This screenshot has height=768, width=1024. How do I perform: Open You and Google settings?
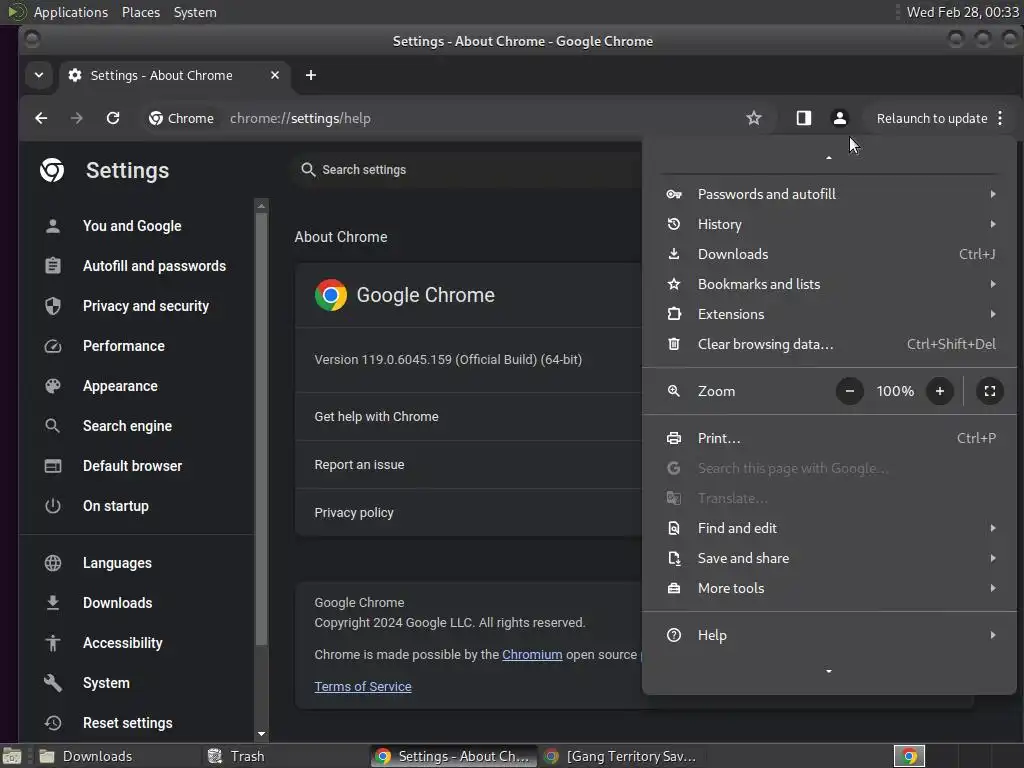(133, 226)
